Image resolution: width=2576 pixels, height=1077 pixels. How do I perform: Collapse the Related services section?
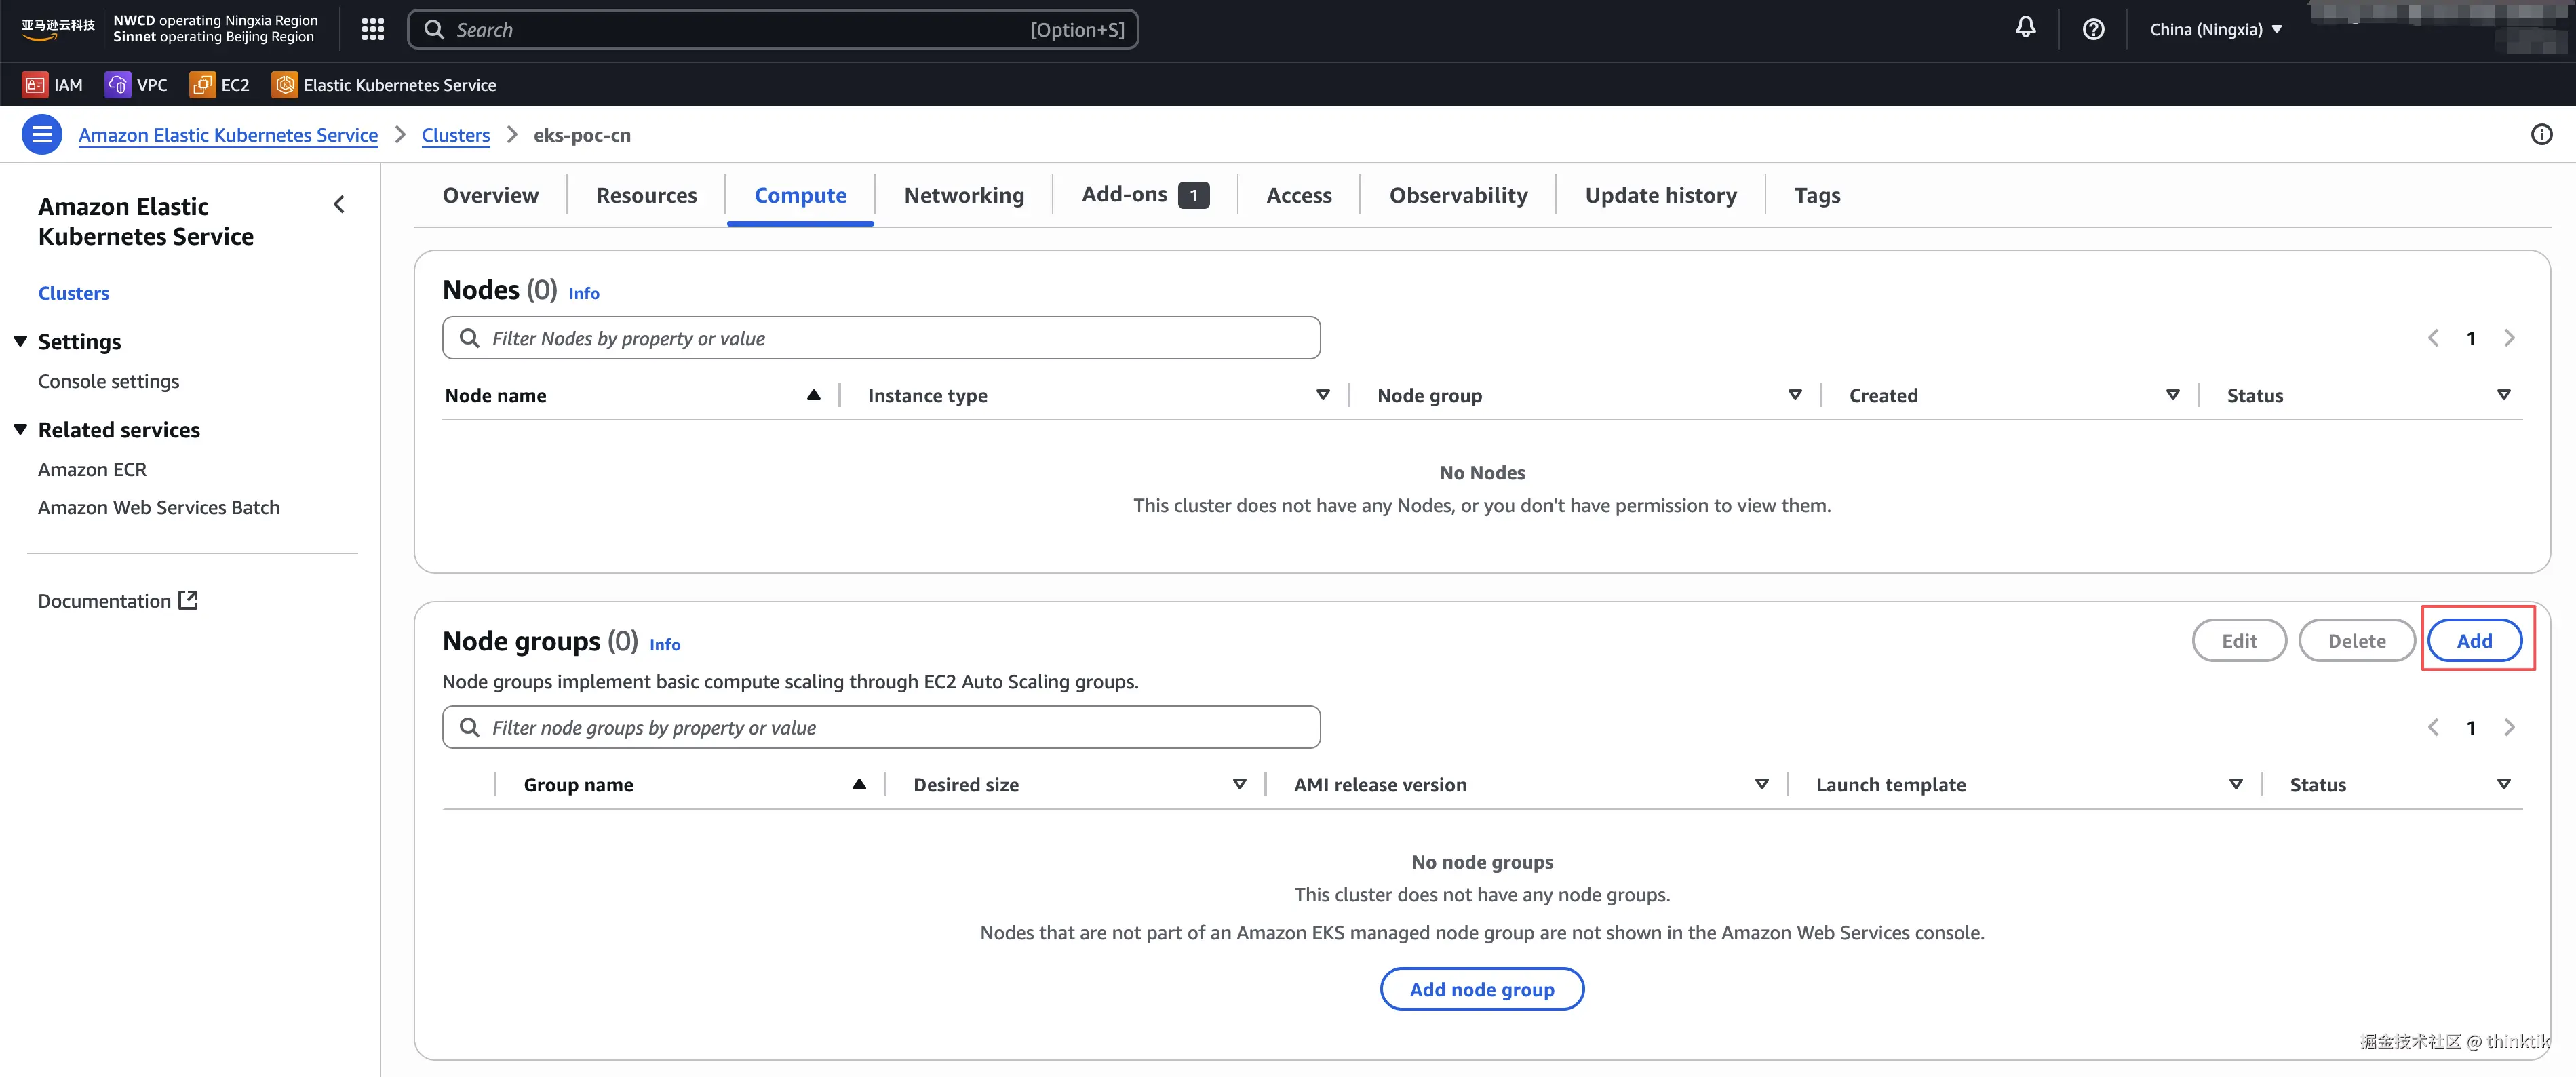click(20, 430)
